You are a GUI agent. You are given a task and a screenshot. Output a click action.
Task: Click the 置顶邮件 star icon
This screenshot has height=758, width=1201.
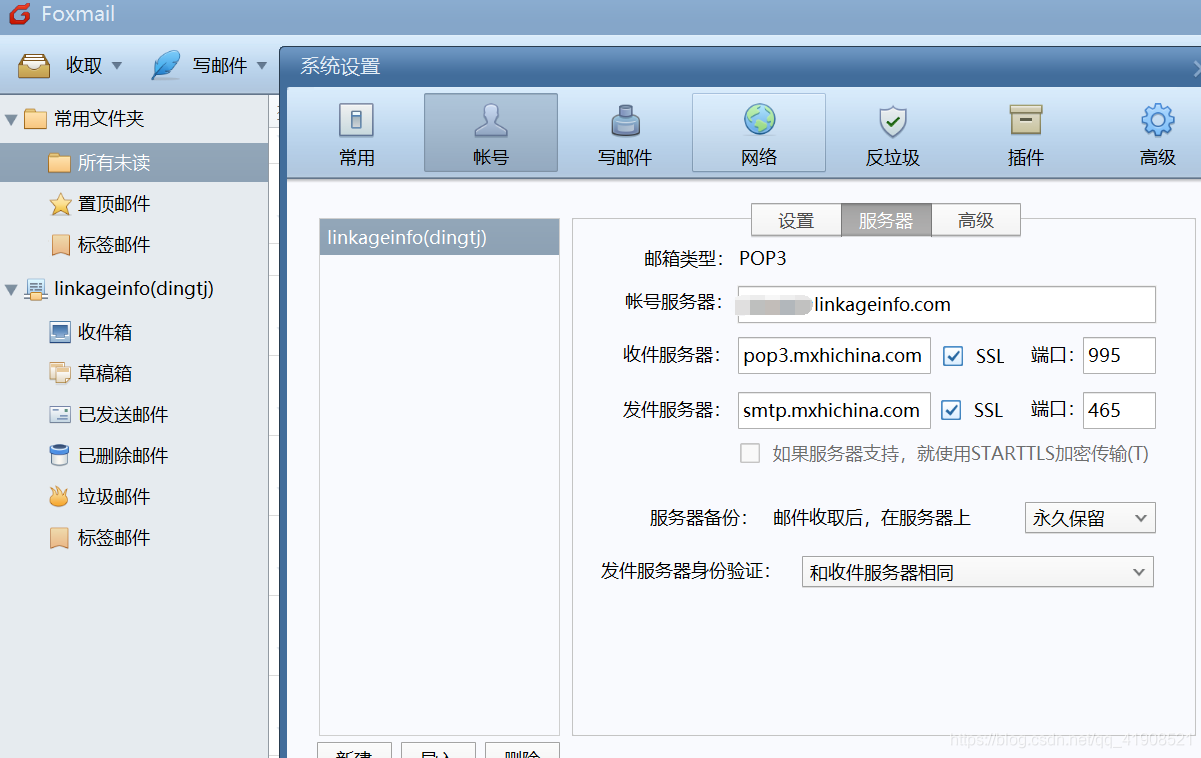click(60, 204)
